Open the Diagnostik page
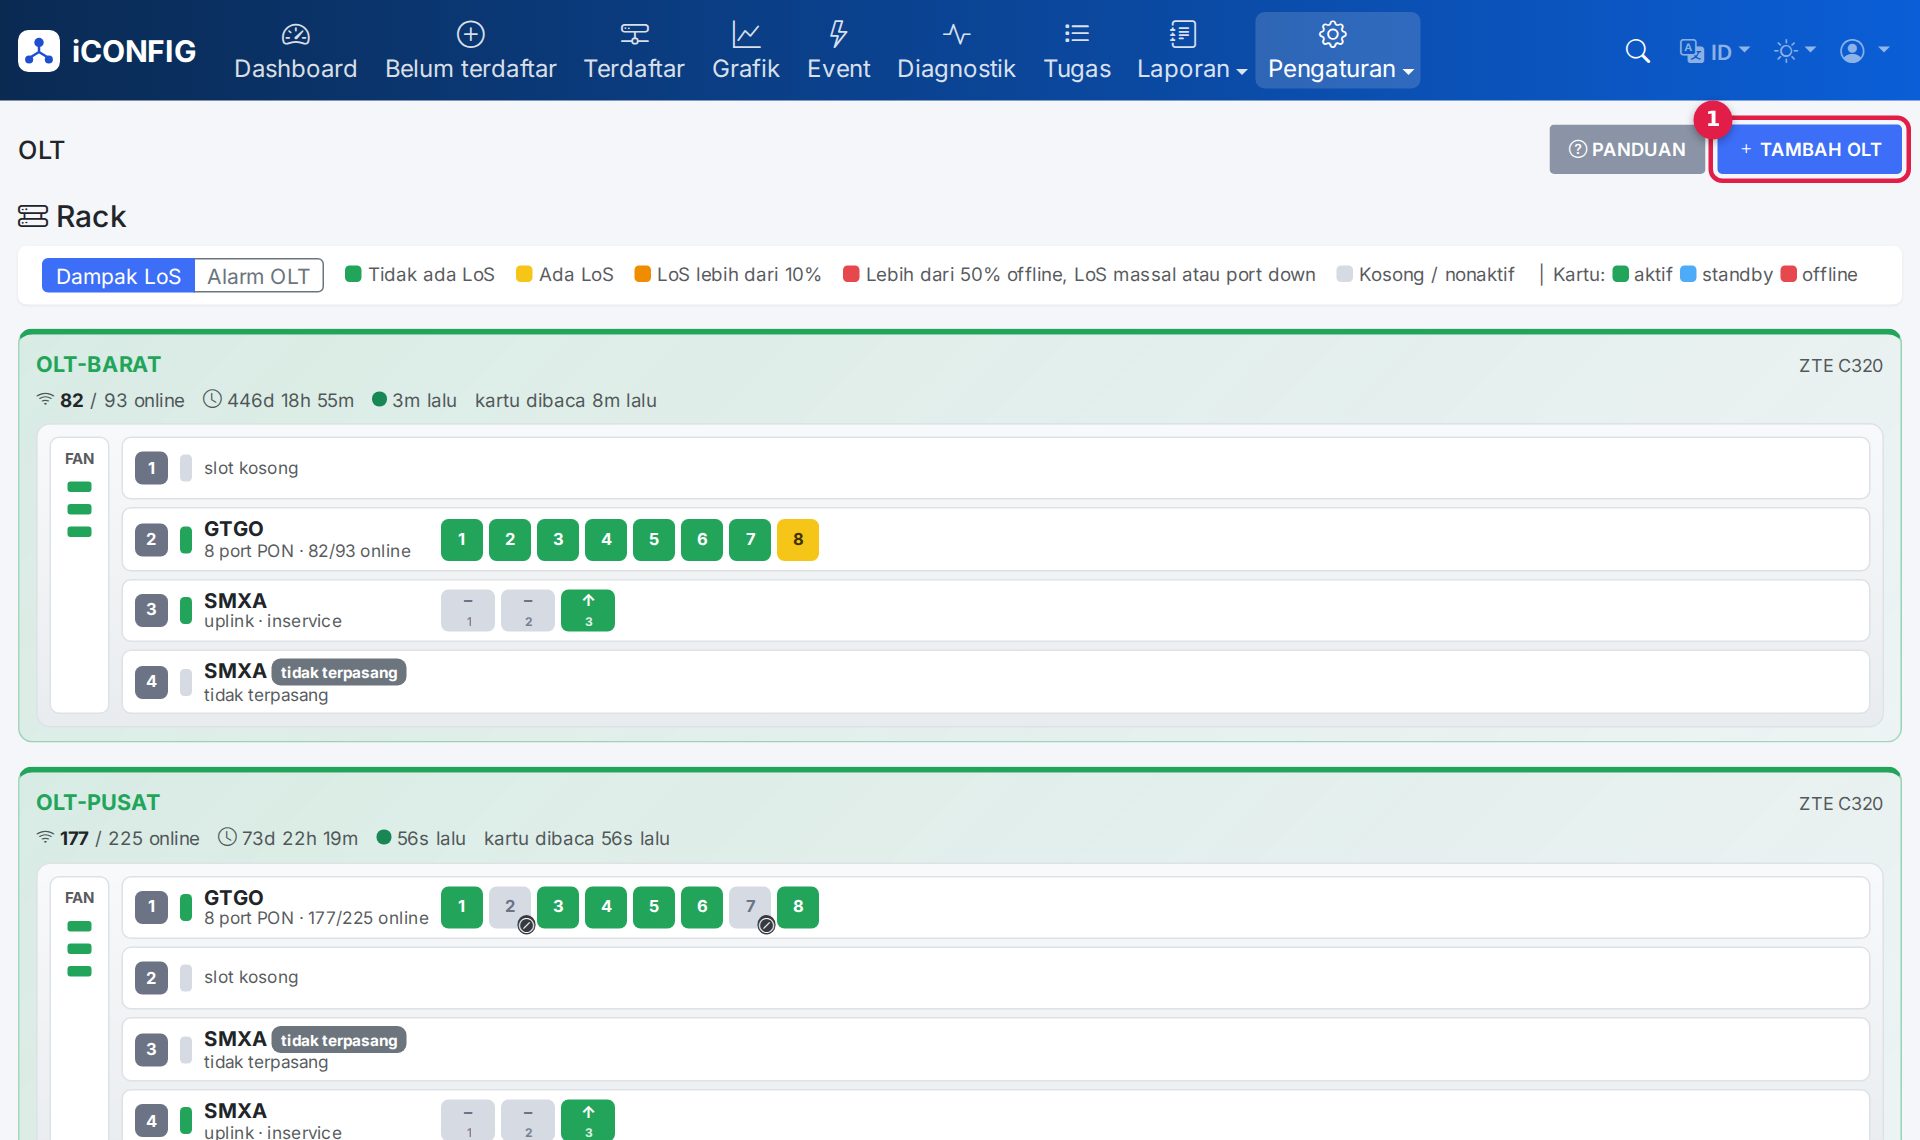Viewport: 1920px width, 1140px height. 956,51
